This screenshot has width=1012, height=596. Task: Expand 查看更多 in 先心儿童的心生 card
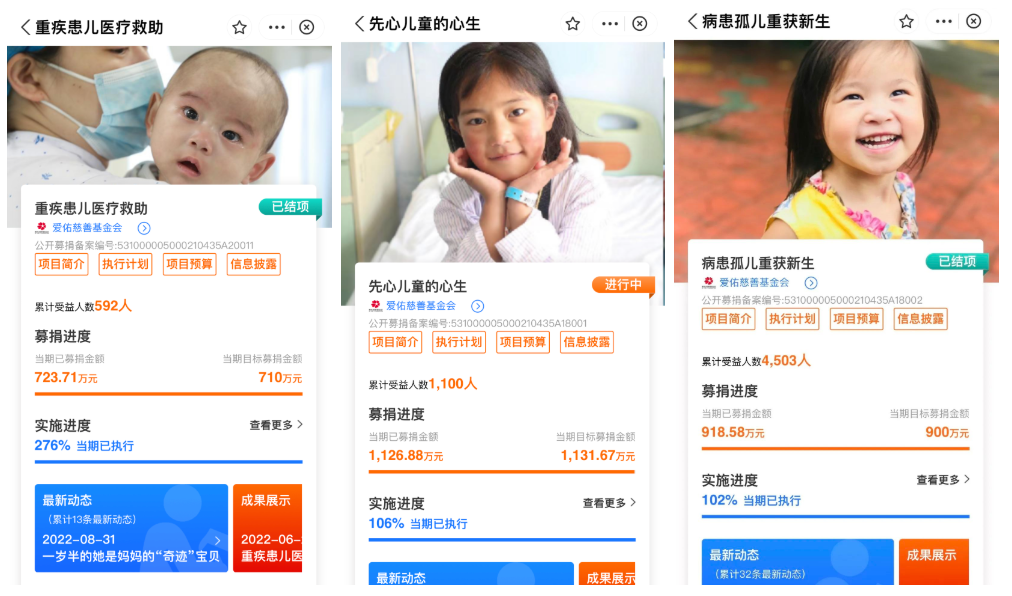click(609, 502)
